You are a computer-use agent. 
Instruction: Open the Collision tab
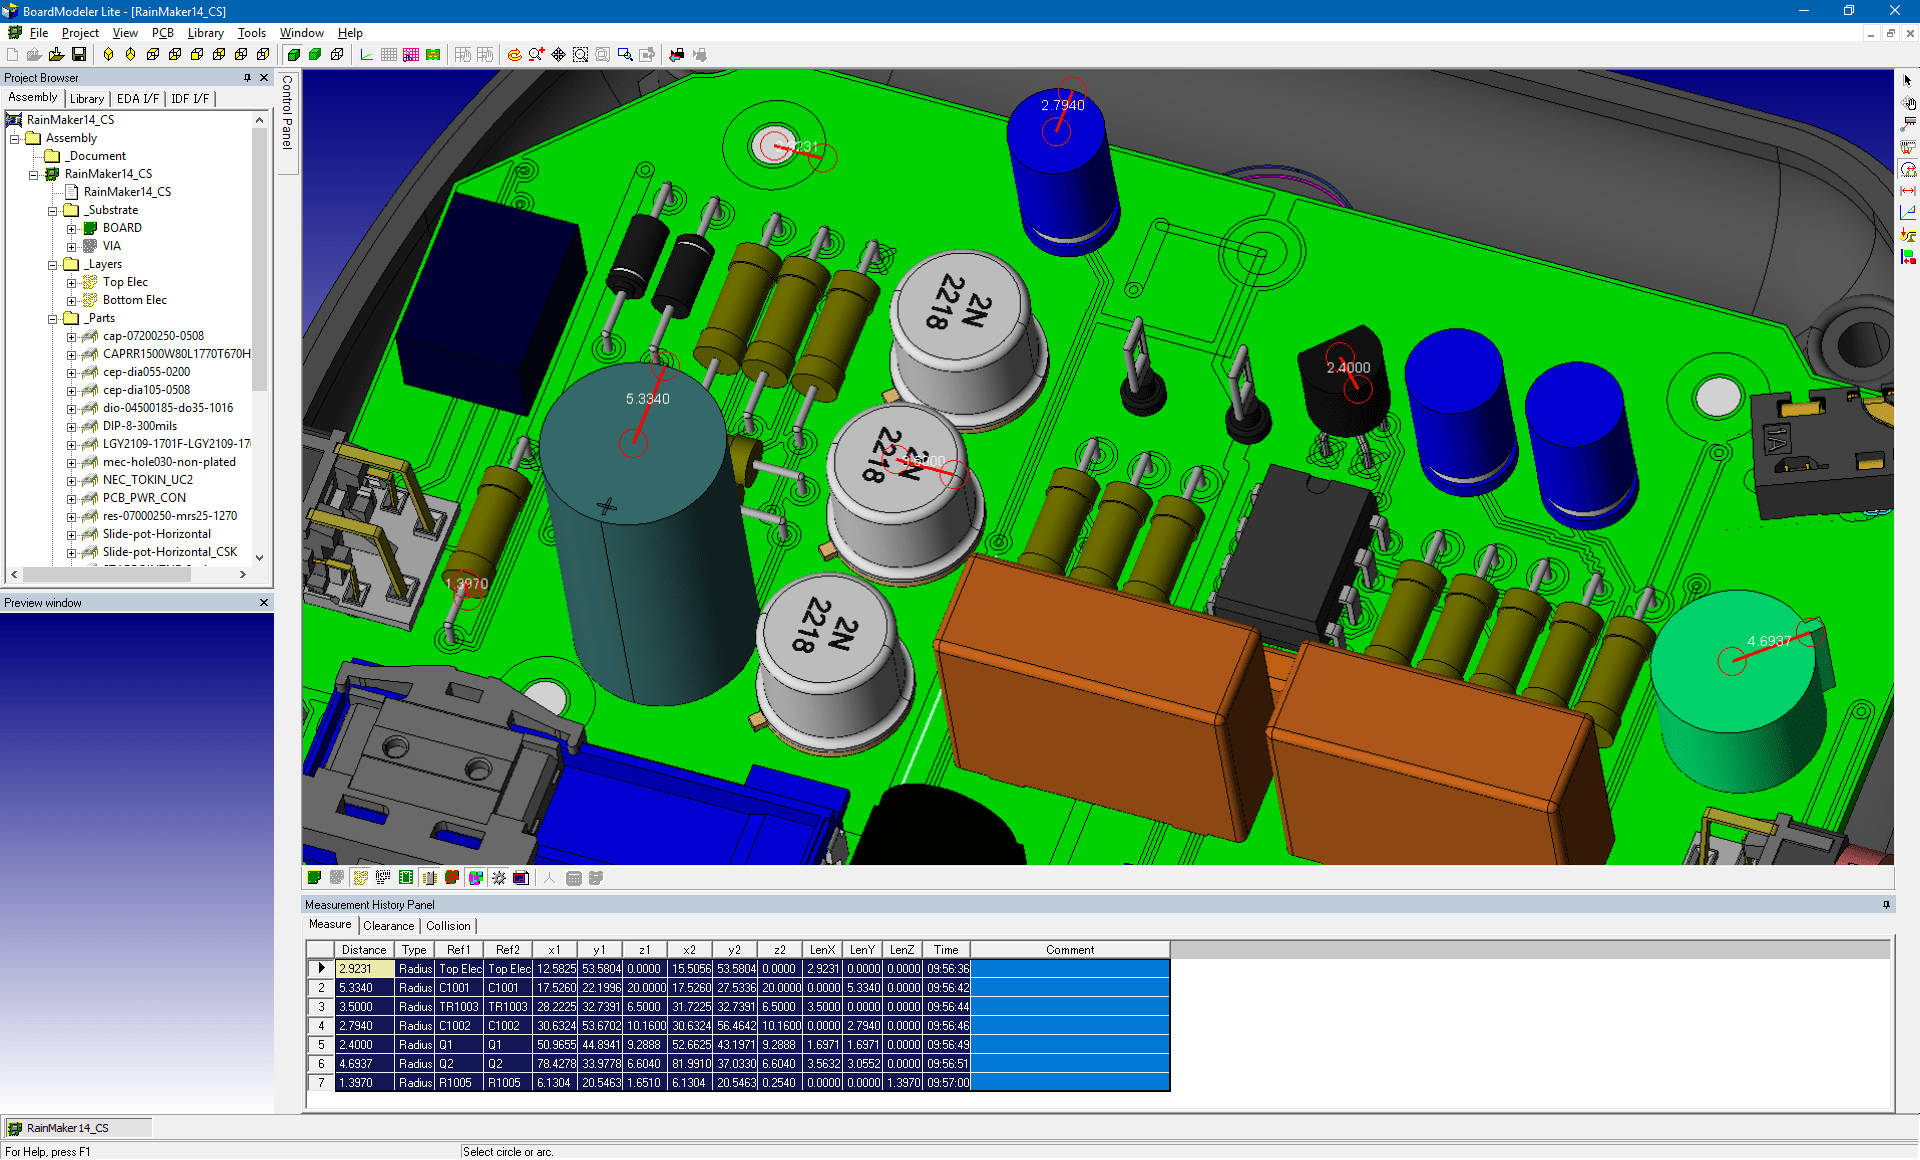tap(448, 926)
